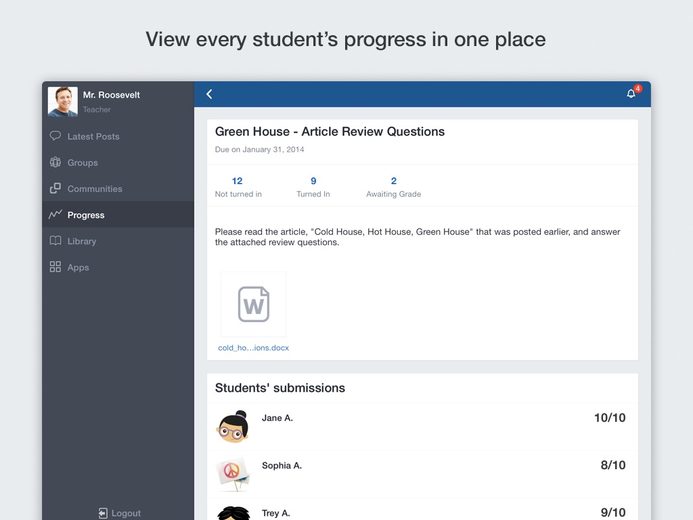Click the Latest Posts speech bubble icon
This screenshot has height=520, width=693.
click(x=55, y=136)
